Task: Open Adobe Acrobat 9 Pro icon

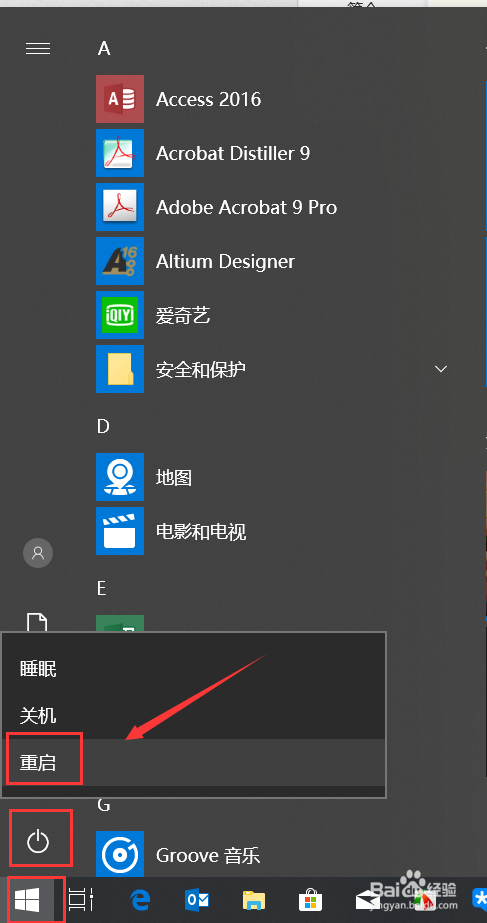Action: point(120,207)
